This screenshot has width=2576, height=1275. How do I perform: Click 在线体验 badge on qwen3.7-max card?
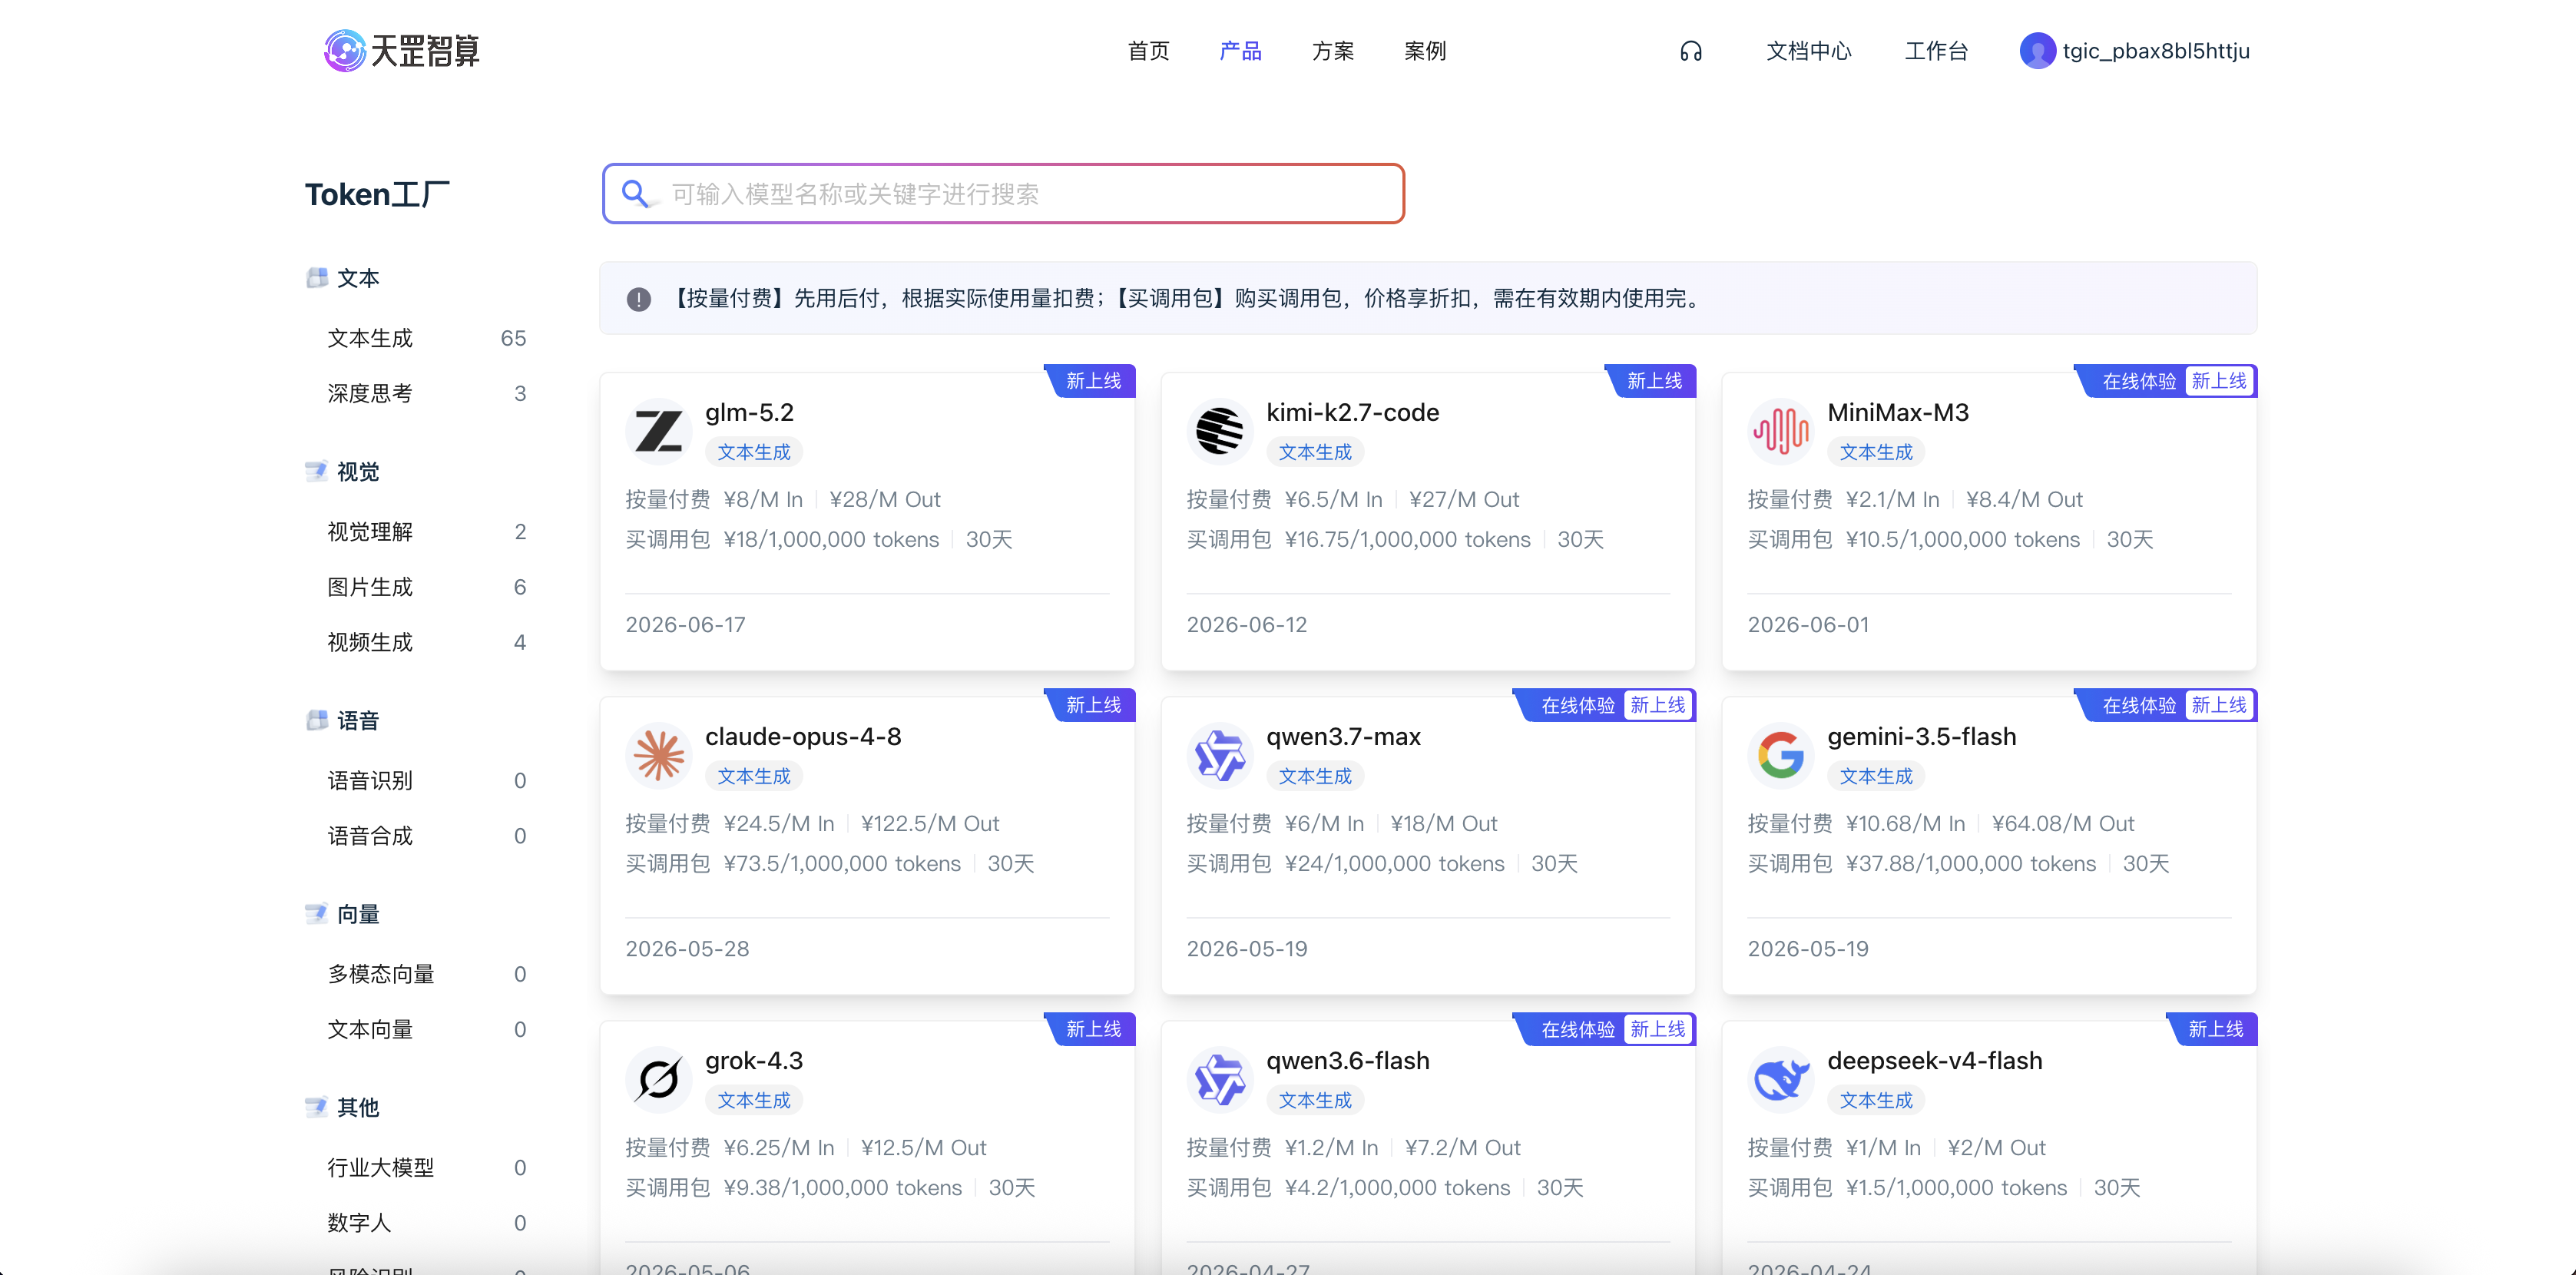pos(1577,705)
